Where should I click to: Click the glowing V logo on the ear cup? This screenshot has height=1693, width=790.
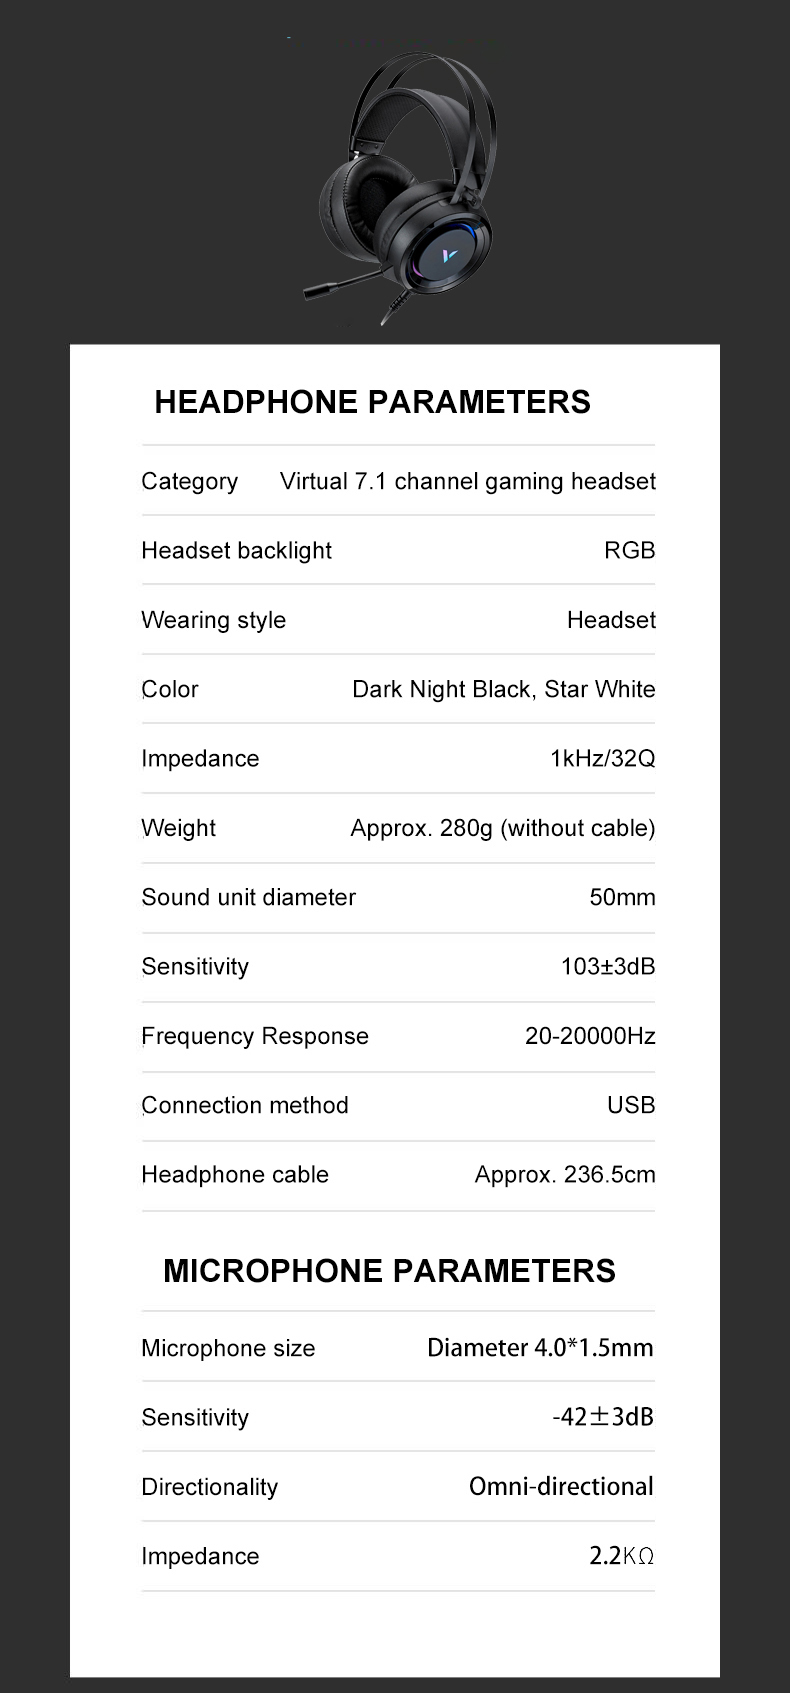tap(450, 256)
